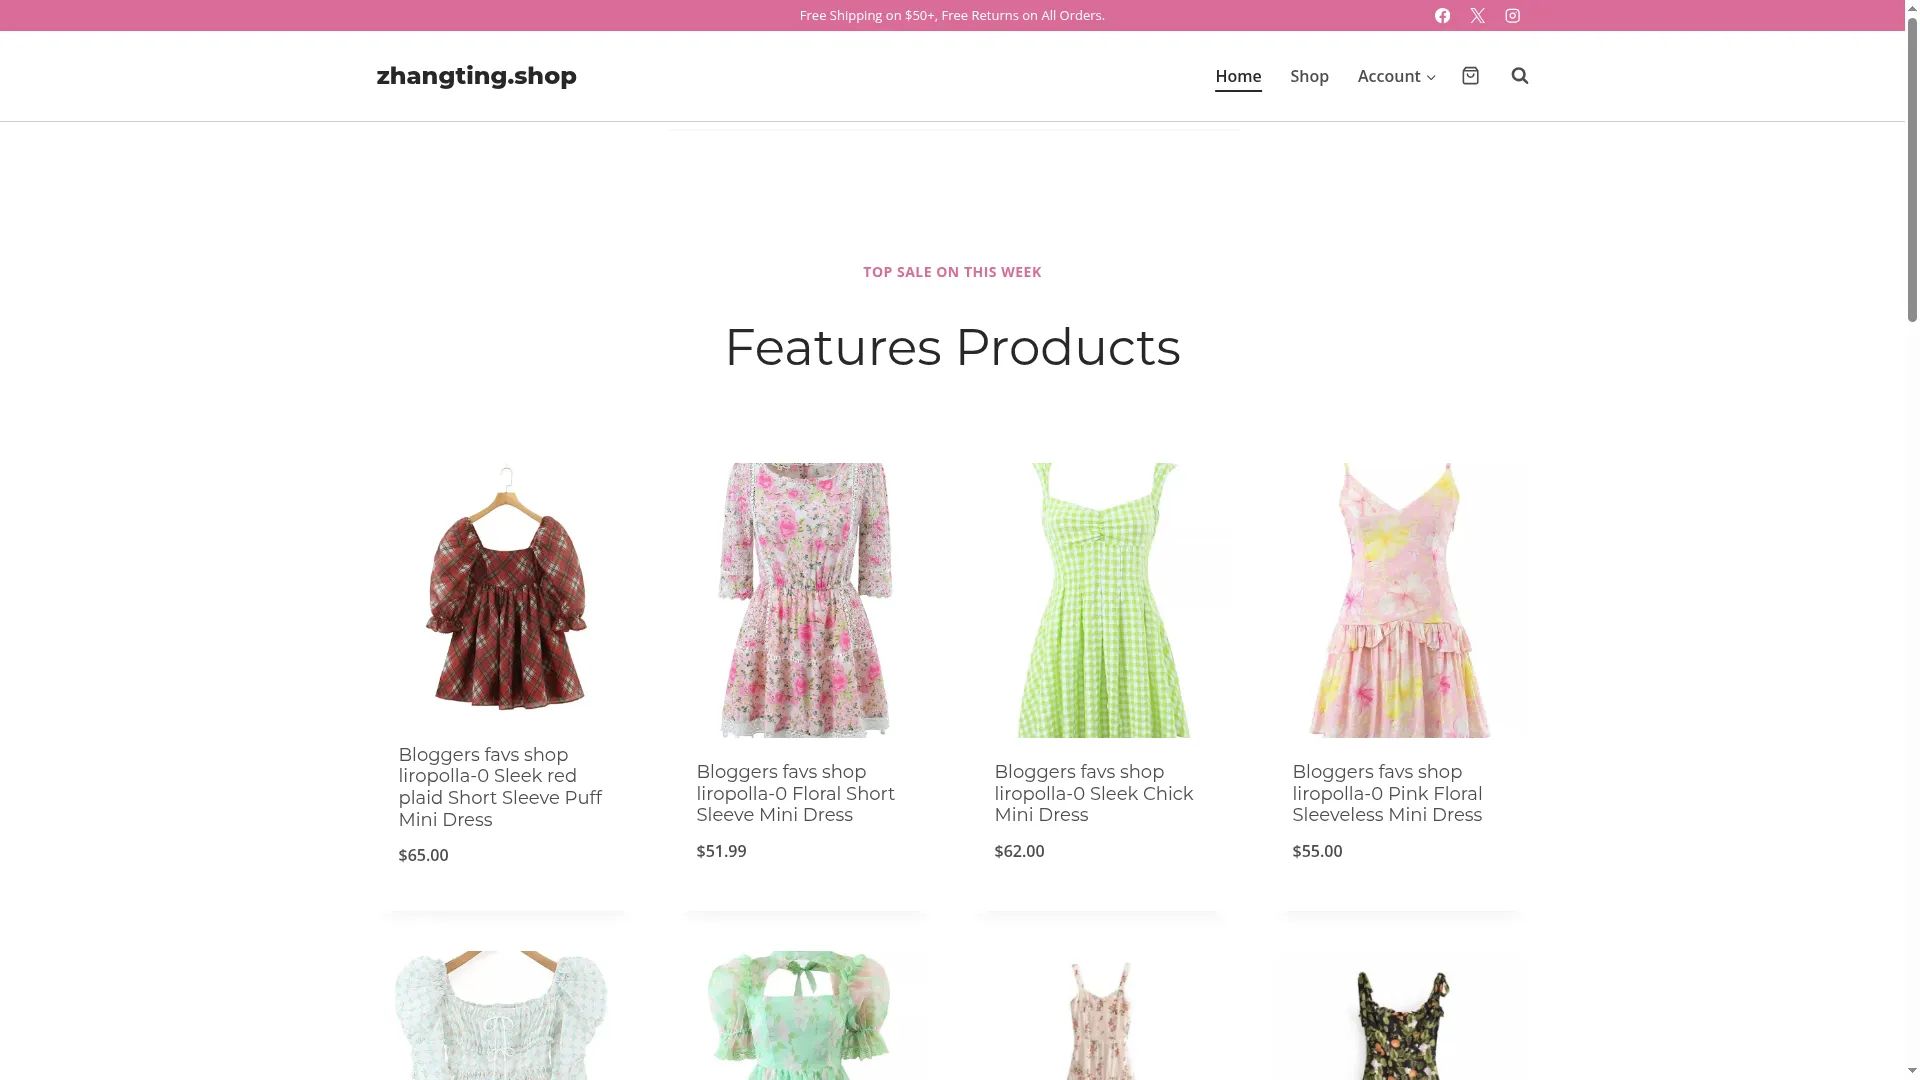View the green gingham mini dress image
This screenshot has width=1920, height=1080.
tap(1102, 600)
